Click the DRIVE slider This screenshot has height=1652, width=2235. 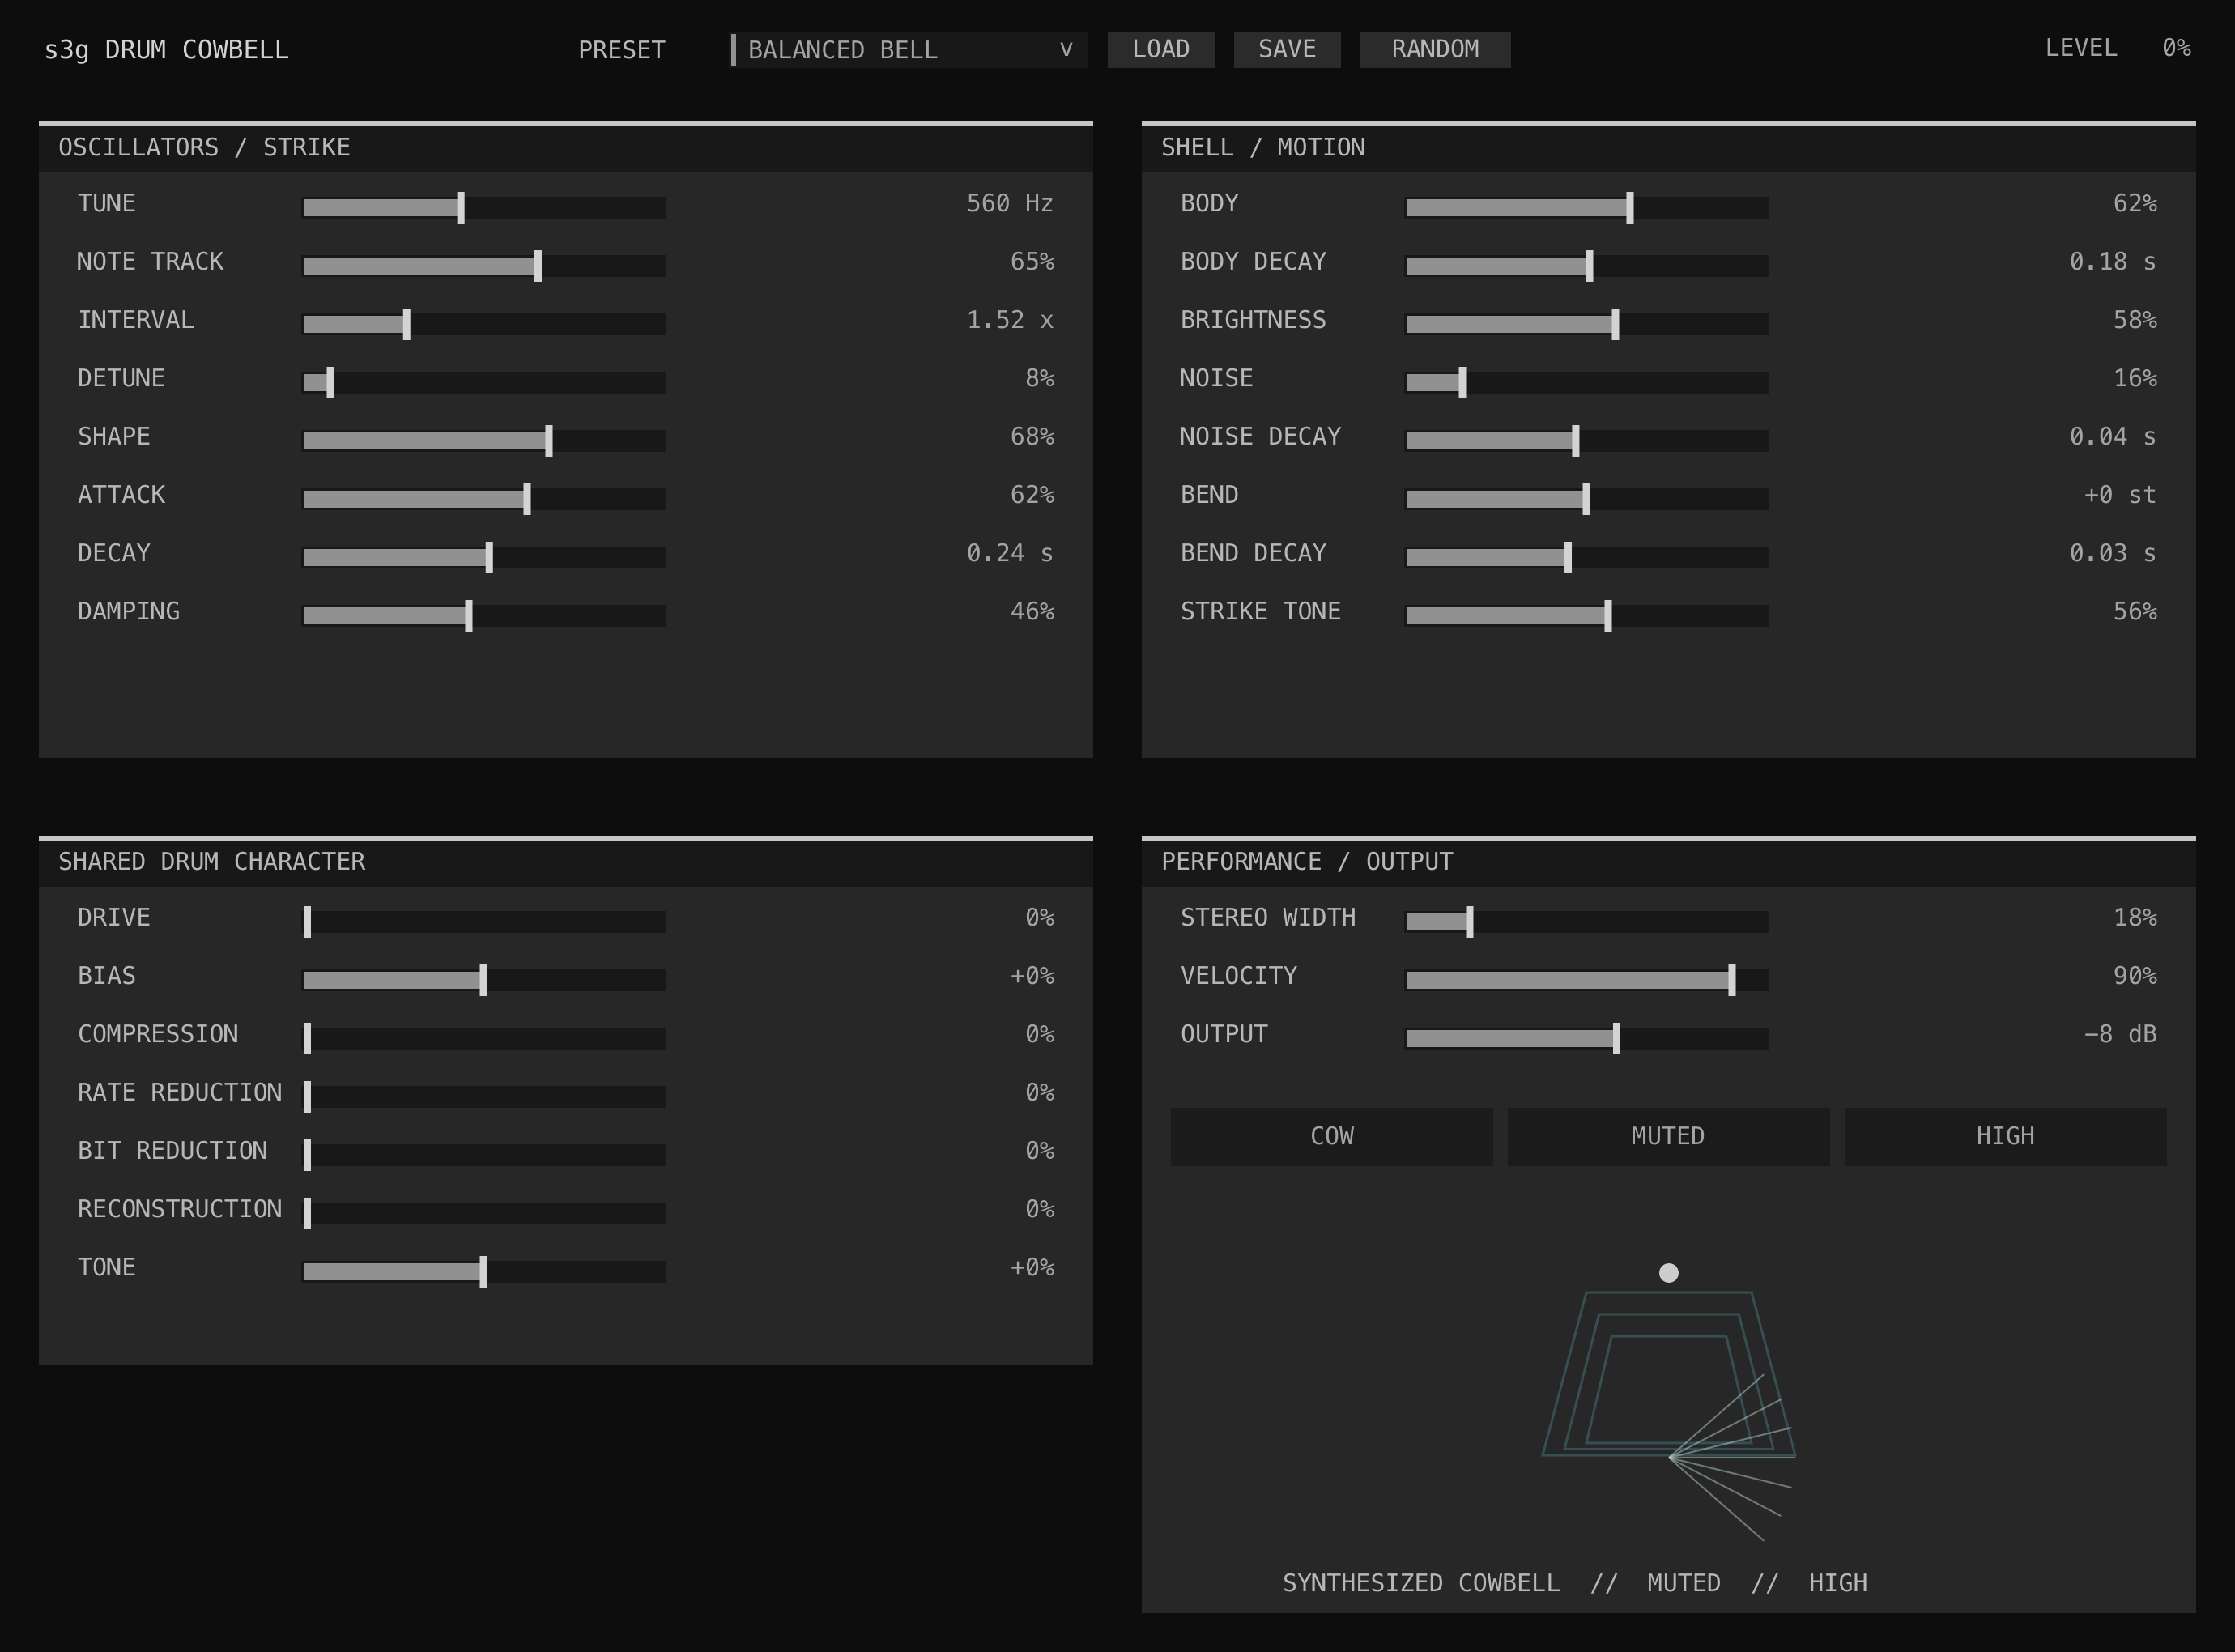tap(484, 921)
